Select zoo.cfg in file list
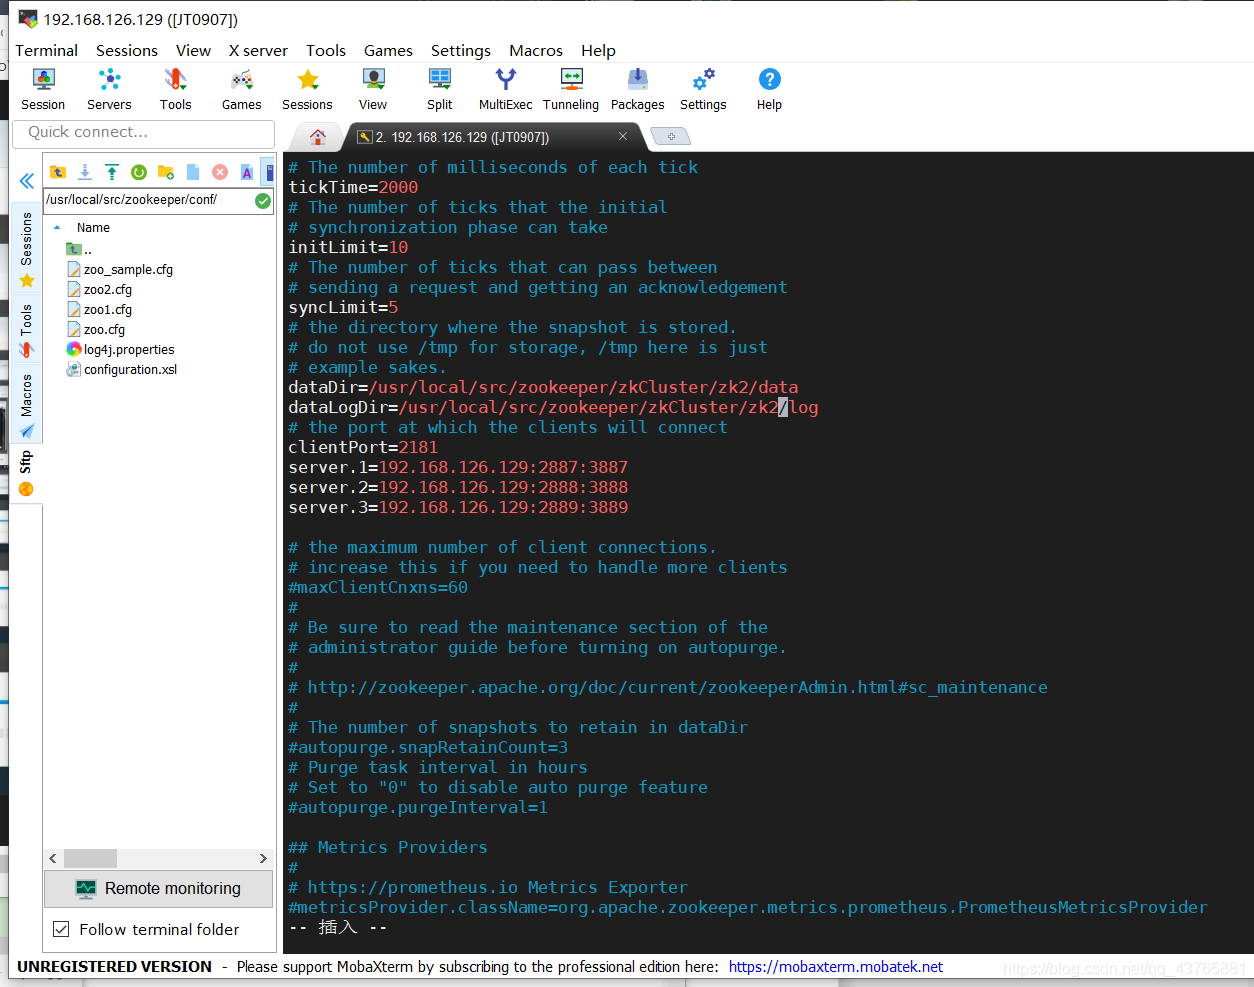 tap(96, 329)
